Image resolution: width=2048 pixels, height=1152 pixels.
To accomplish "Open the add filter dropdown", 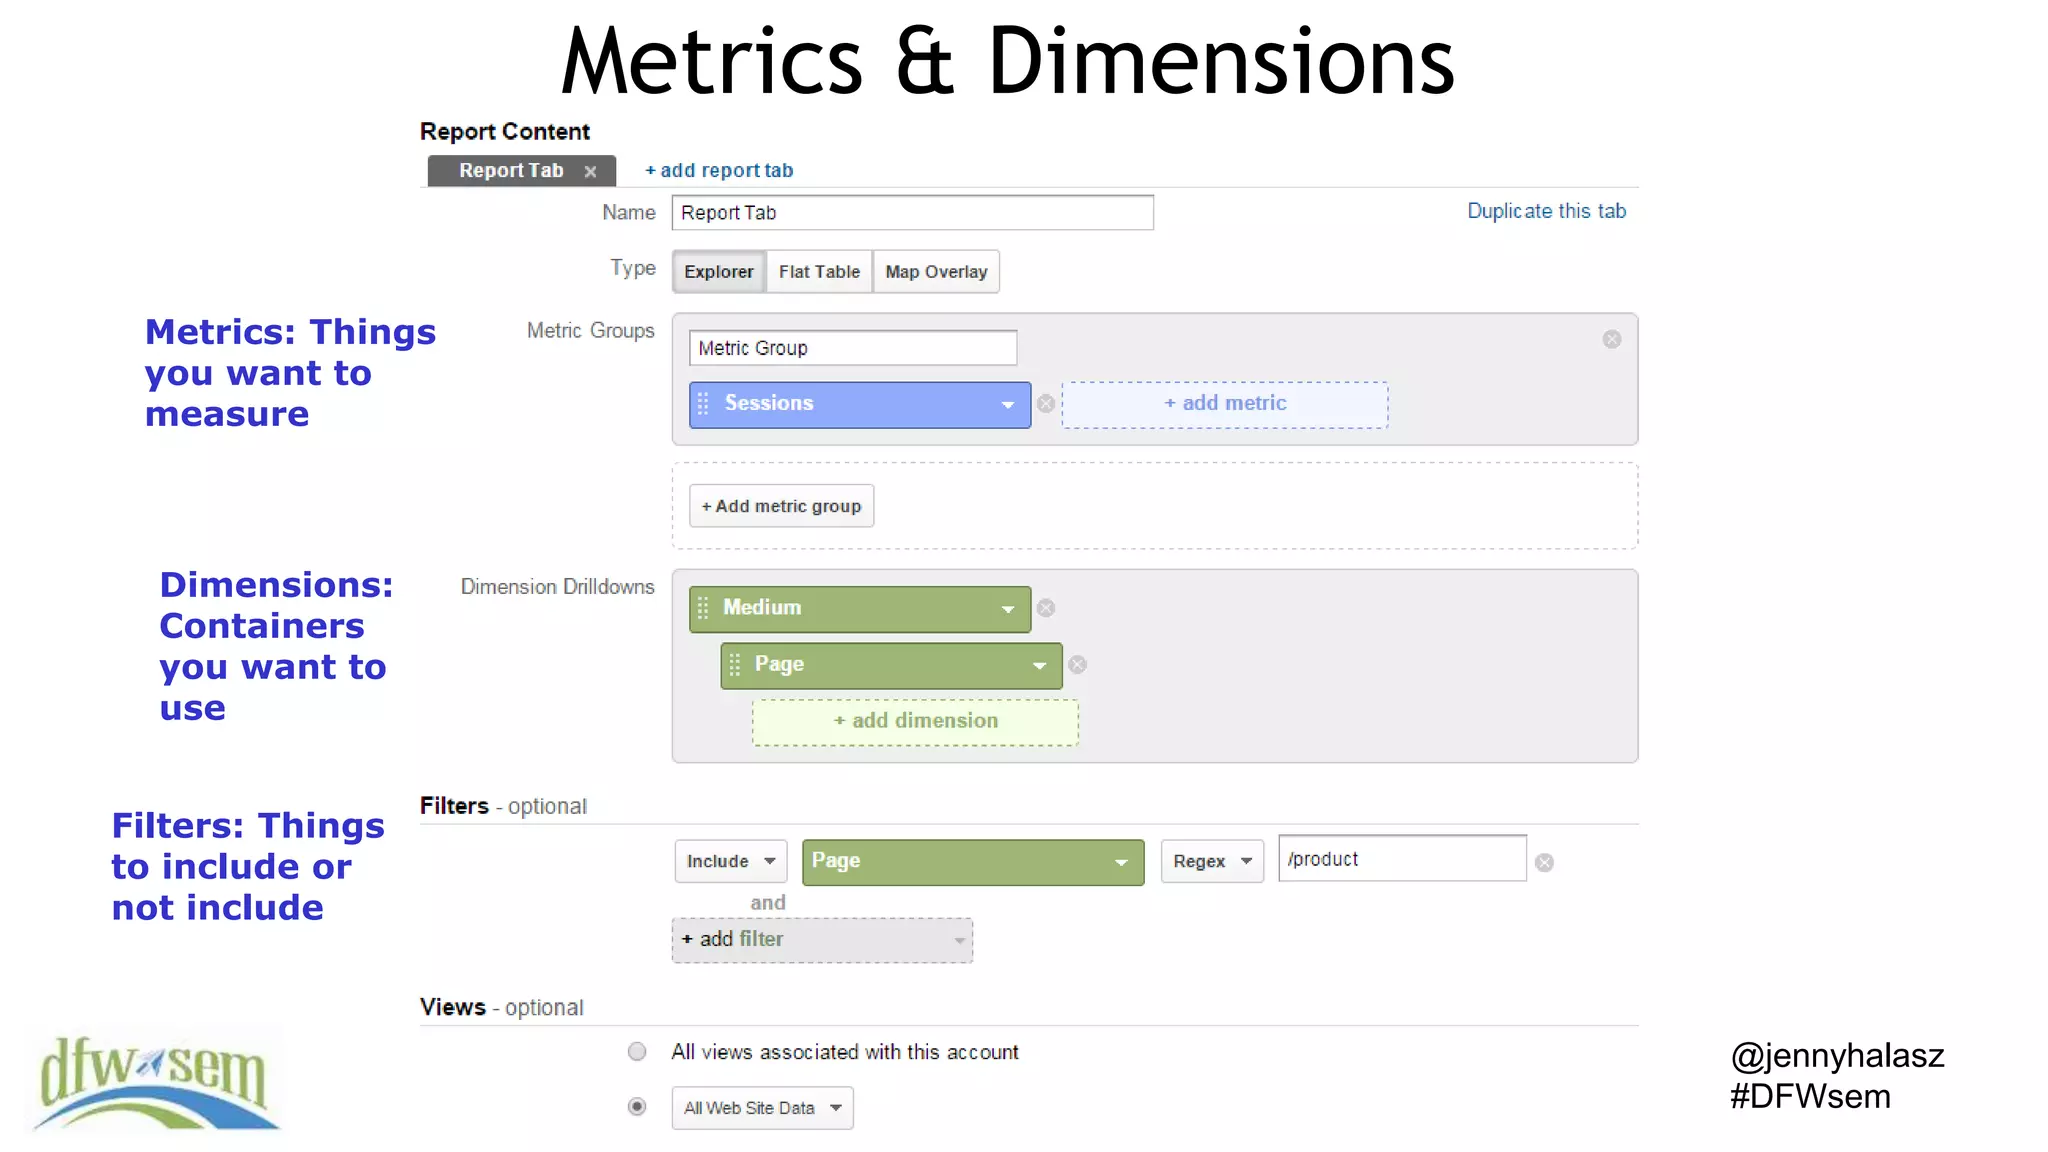I will pos(822,940).
